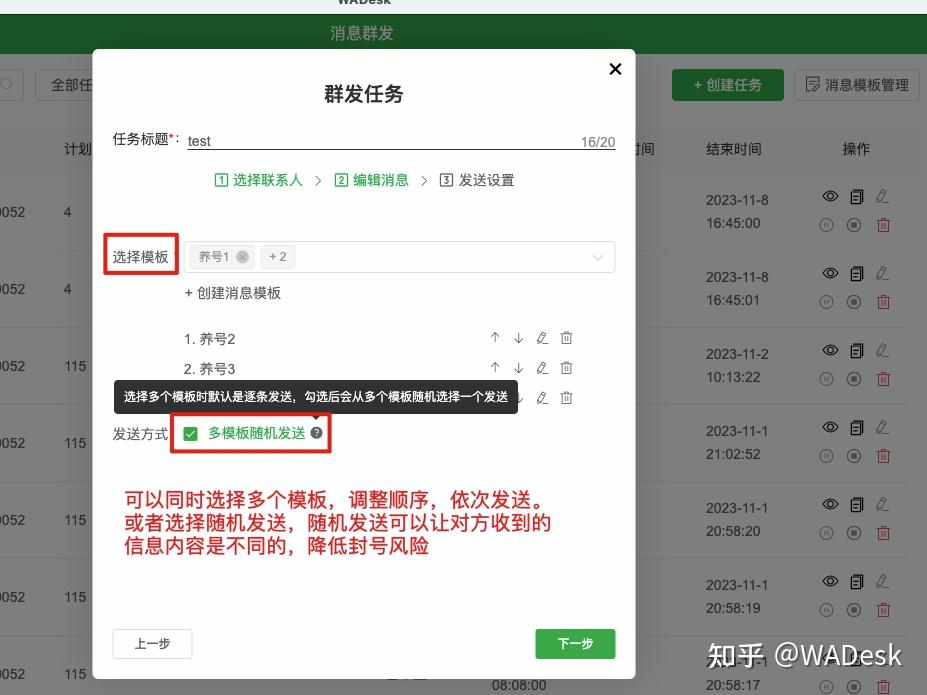Remove the 养号1 template tag

[x=242, y=256]
